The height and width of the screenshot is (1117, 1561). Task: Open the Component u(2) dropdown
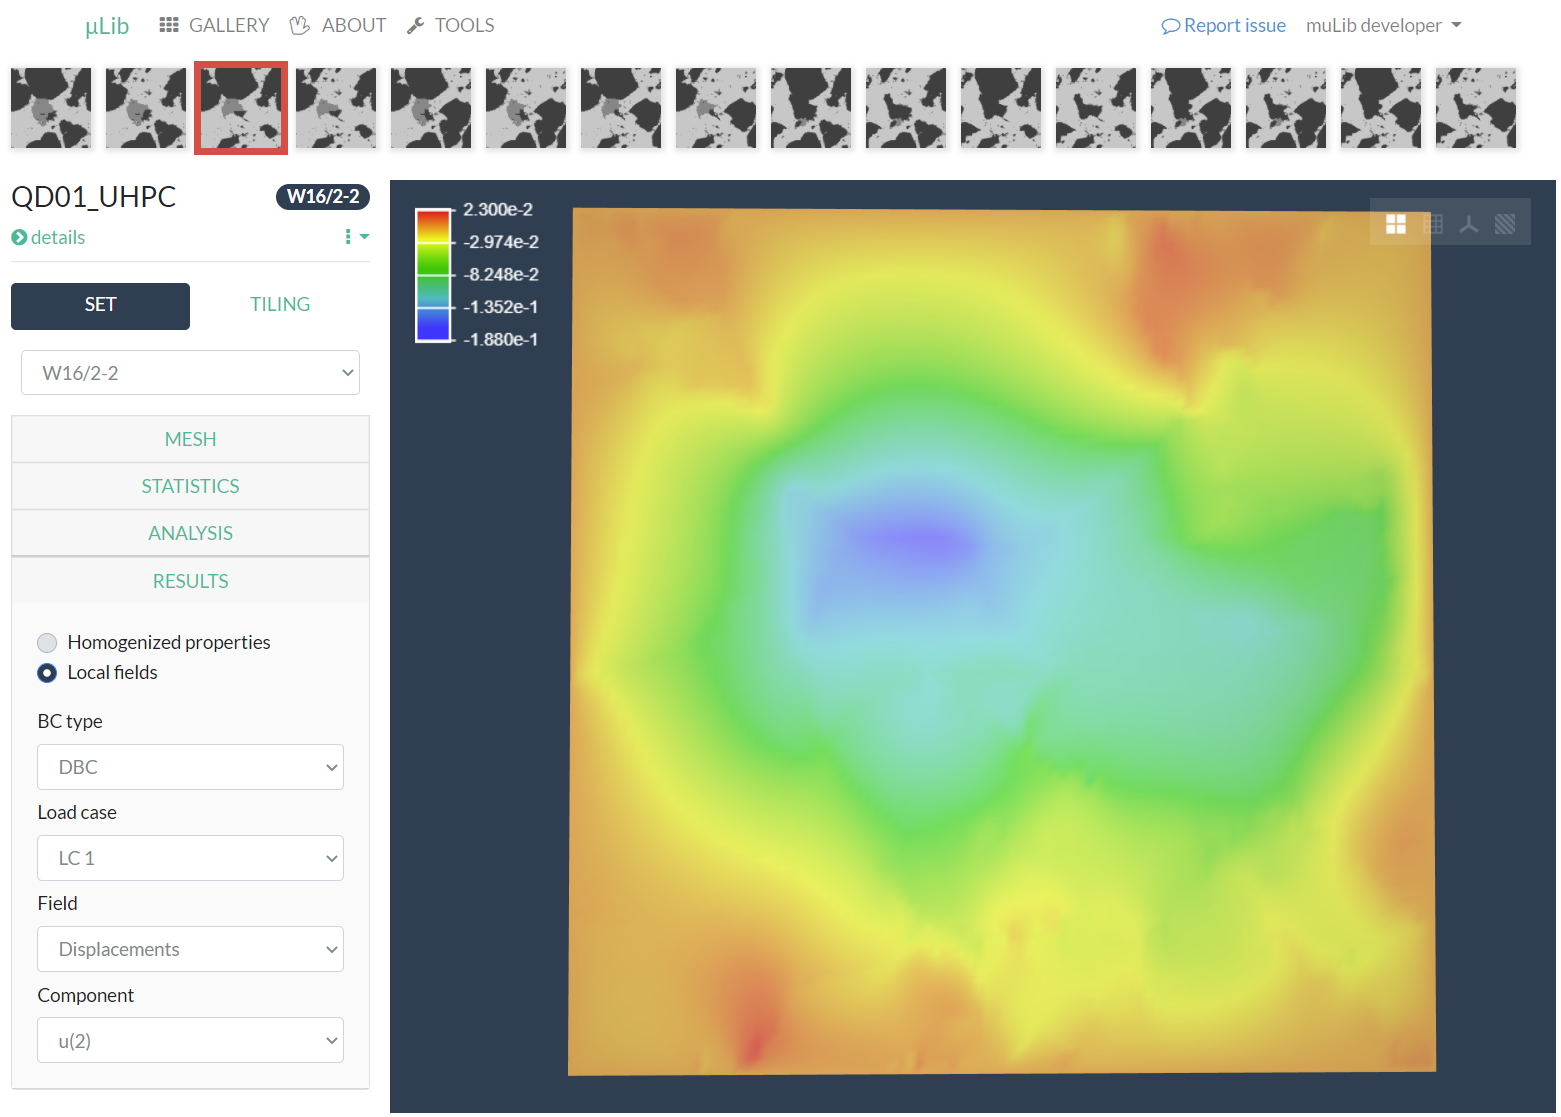(190, 1040)
